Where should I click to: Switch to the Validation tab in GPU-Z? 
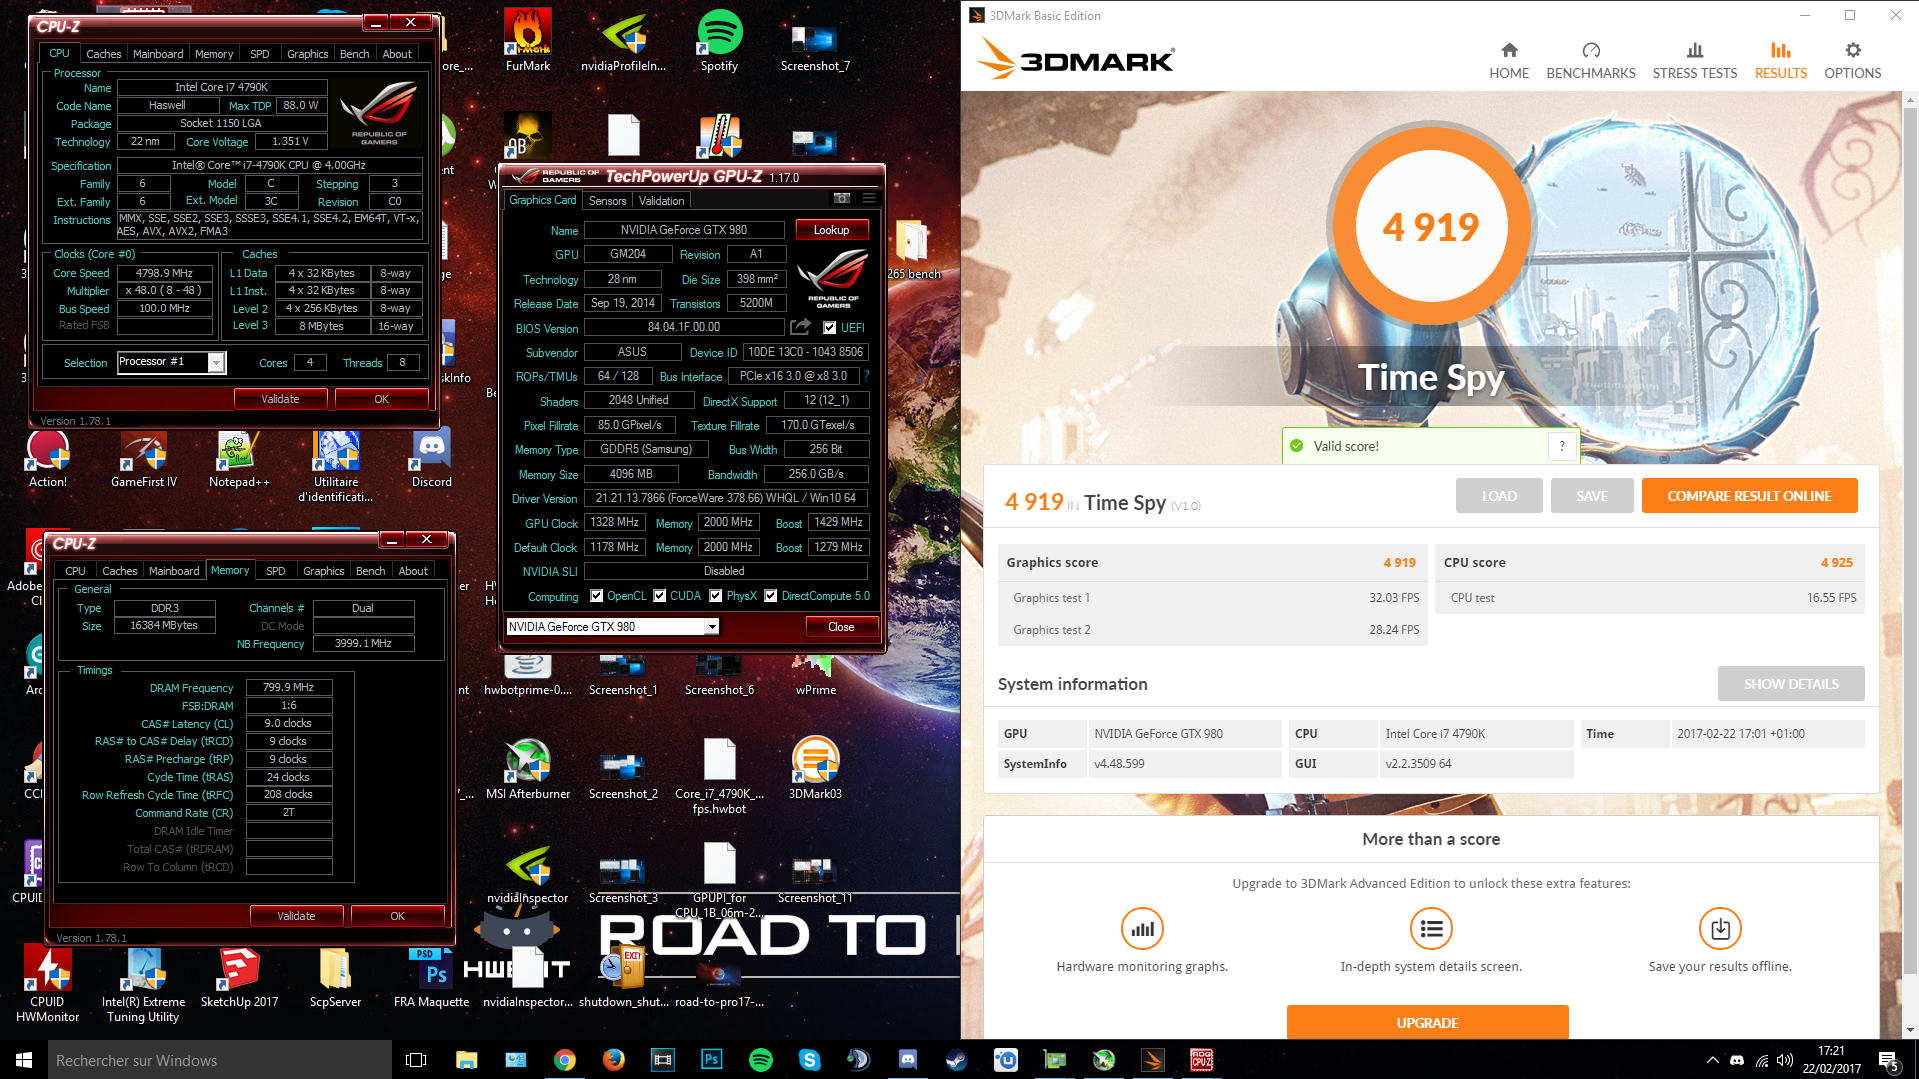click(661, 201)
